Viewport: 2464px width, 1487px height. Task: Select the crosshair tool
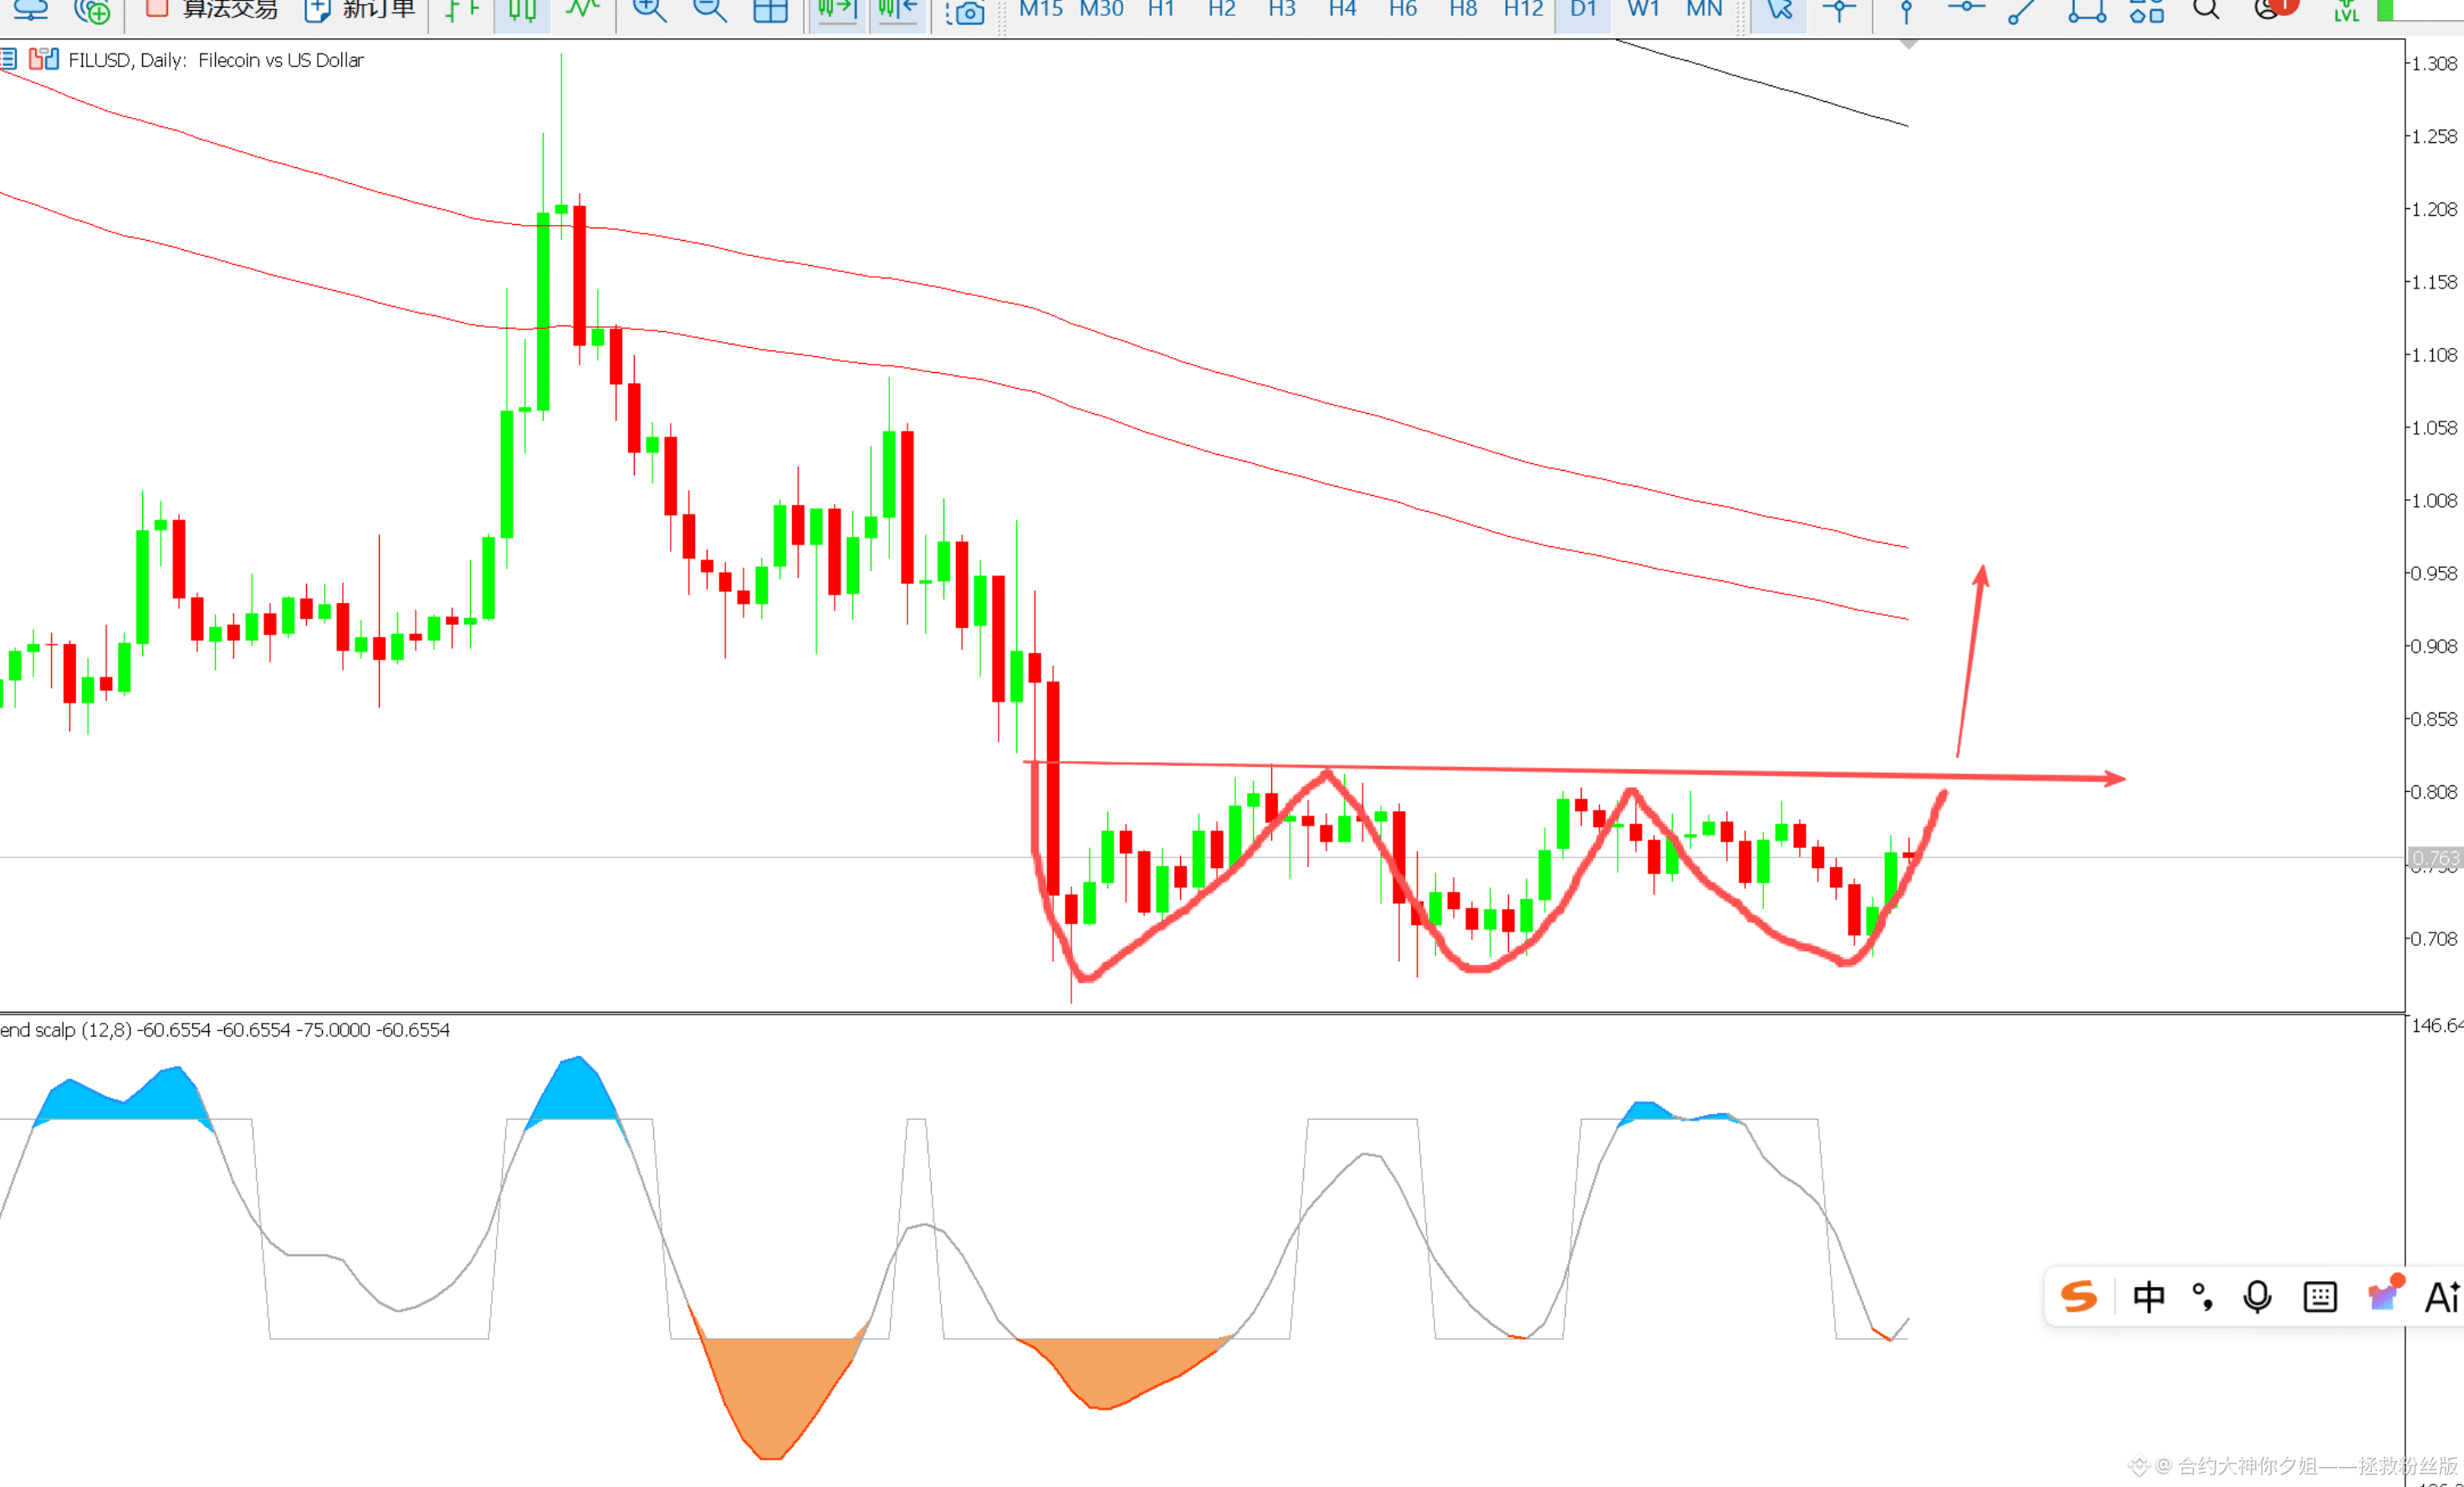tap(1839, 10)
